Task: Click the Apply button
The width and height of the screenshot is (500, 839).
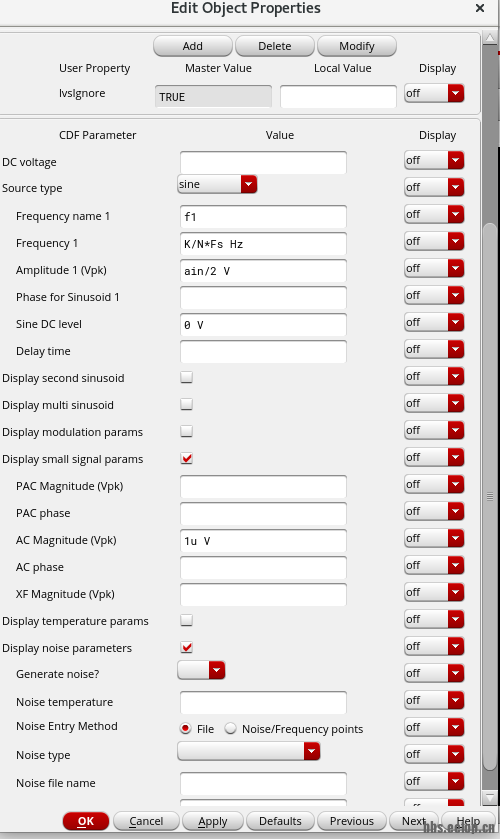Action: pos(213,821)
